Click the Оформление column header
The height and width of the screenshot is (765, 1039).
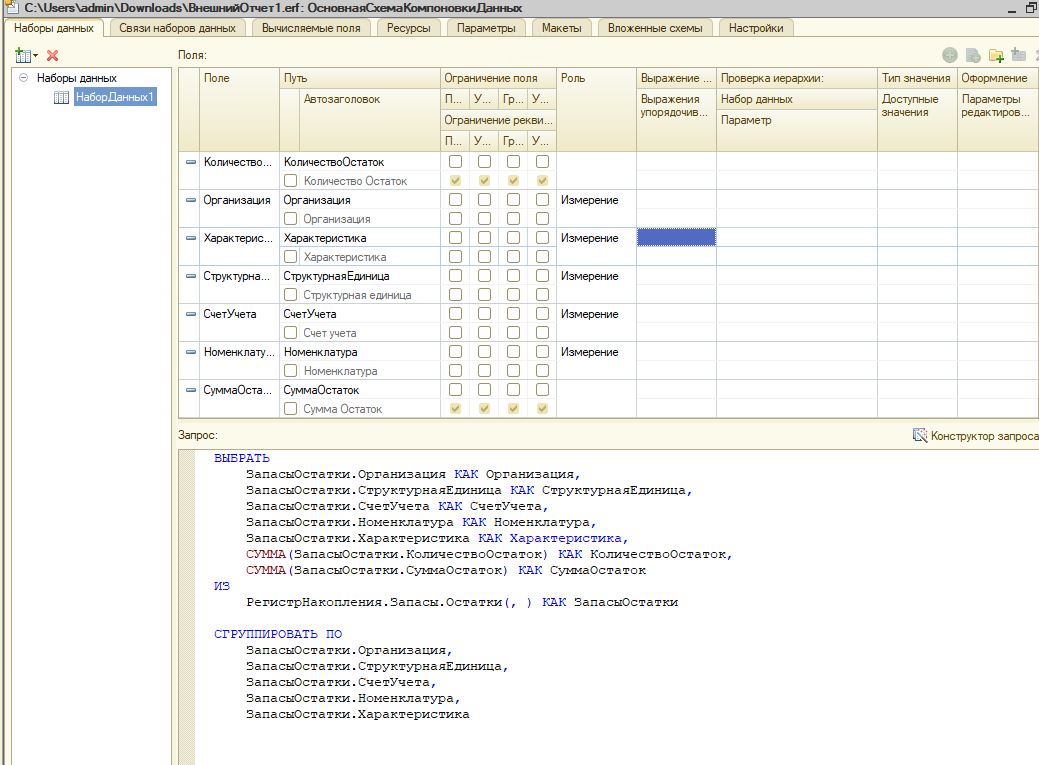point(997,78)
